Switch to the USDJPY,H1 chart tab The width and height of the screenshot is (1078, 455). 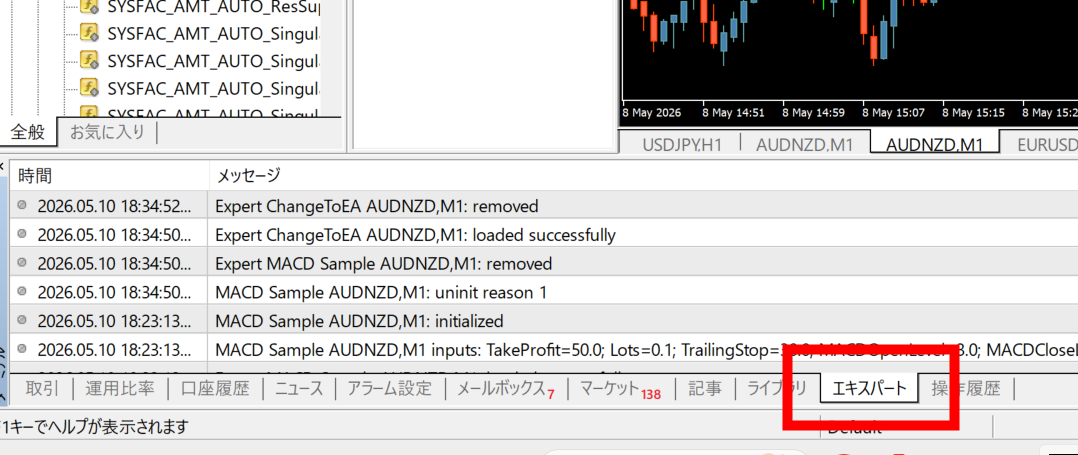click(681, 145)
